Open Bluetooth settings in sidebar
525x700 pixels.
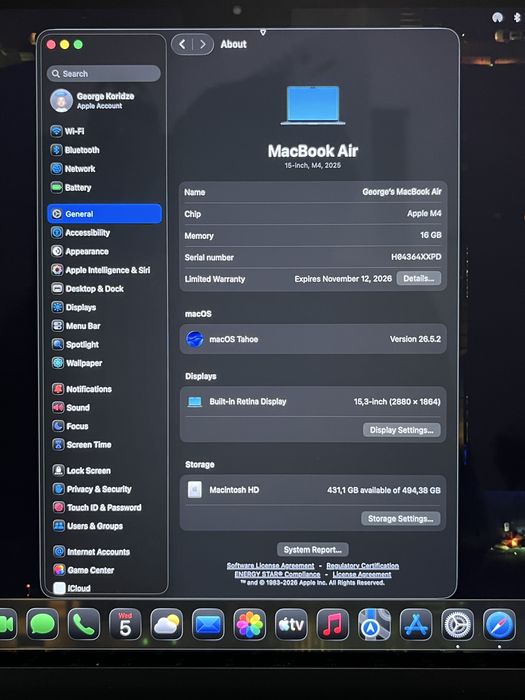pos(75,150)
